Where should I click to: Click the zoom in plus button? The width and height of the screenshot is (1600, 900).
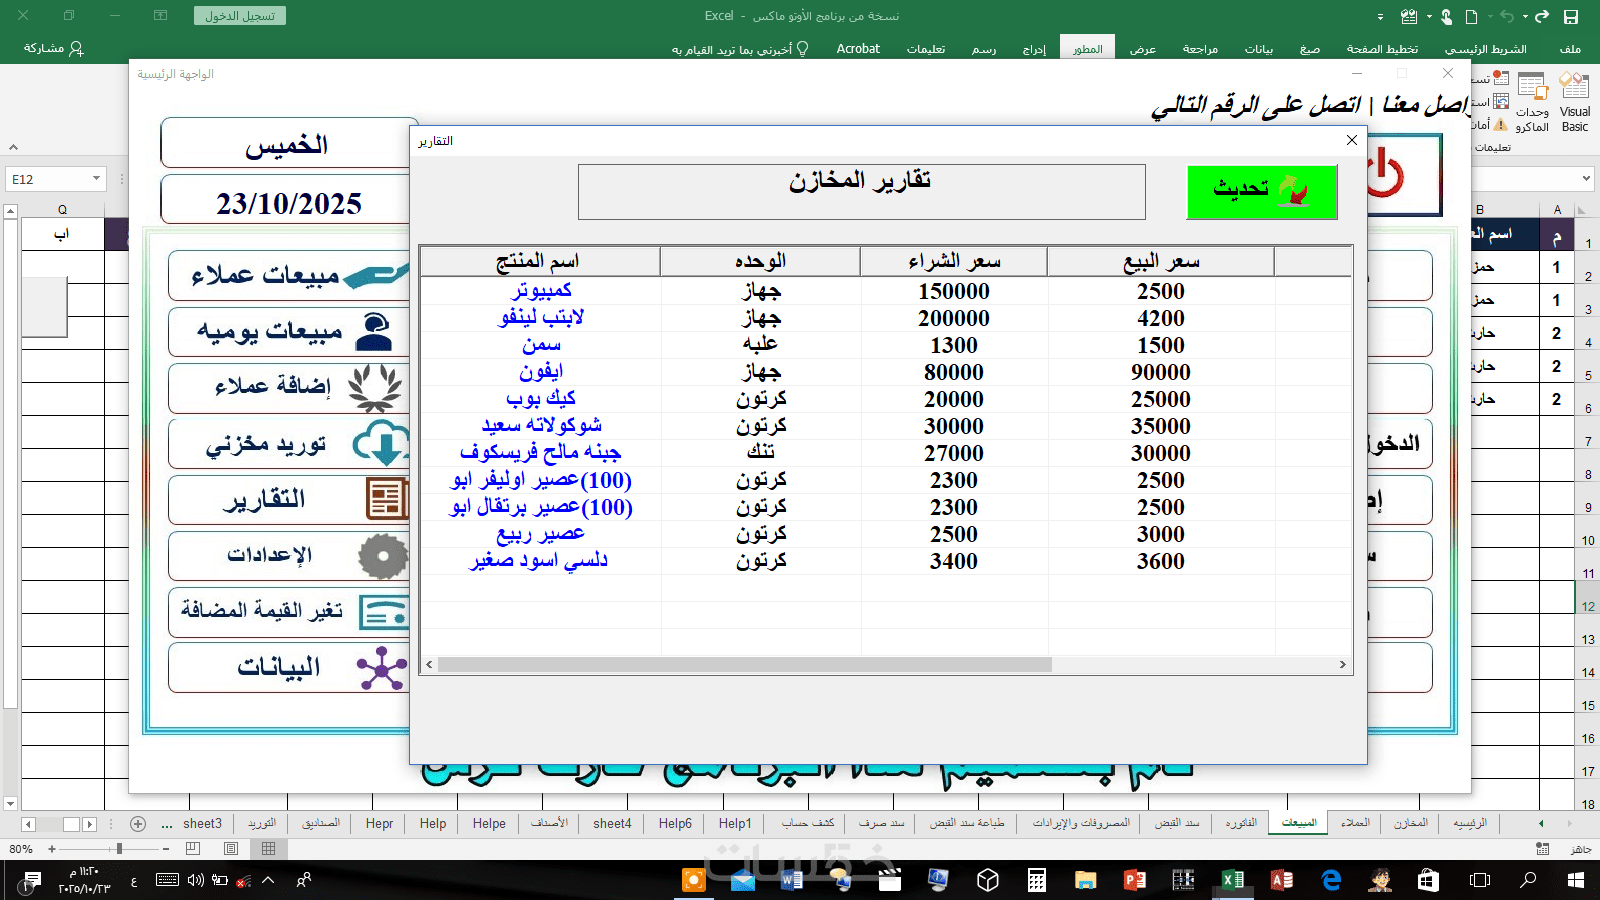tap(52, 848)
